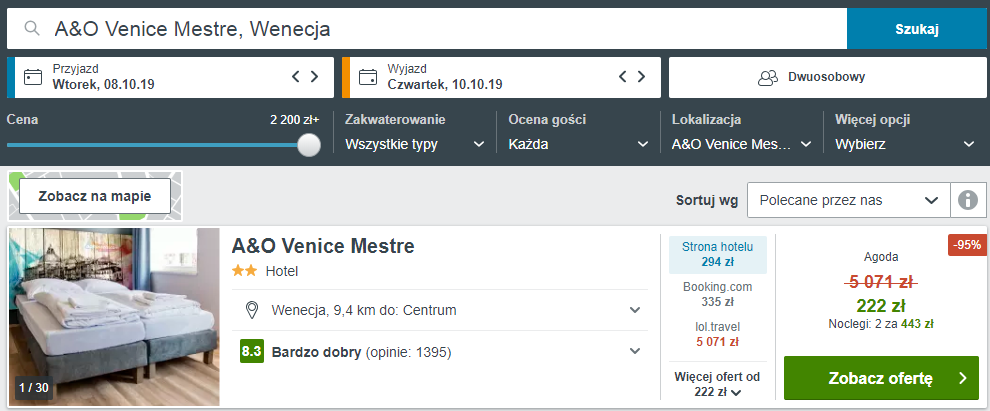This screenshot has width=990, height=411.
Task: Expand the Bardzo dobry reviews row
Action: (x=439, y=352)
